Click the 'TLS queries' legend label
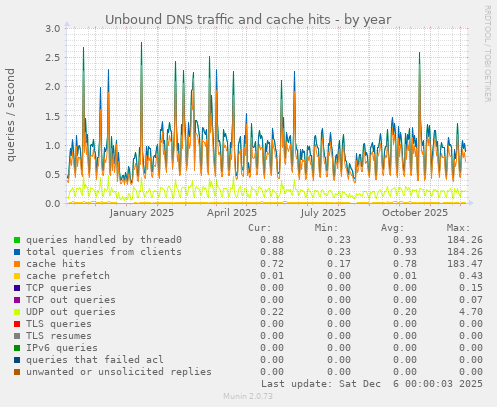Screen dimensions: 497x407 pos(59,324)
